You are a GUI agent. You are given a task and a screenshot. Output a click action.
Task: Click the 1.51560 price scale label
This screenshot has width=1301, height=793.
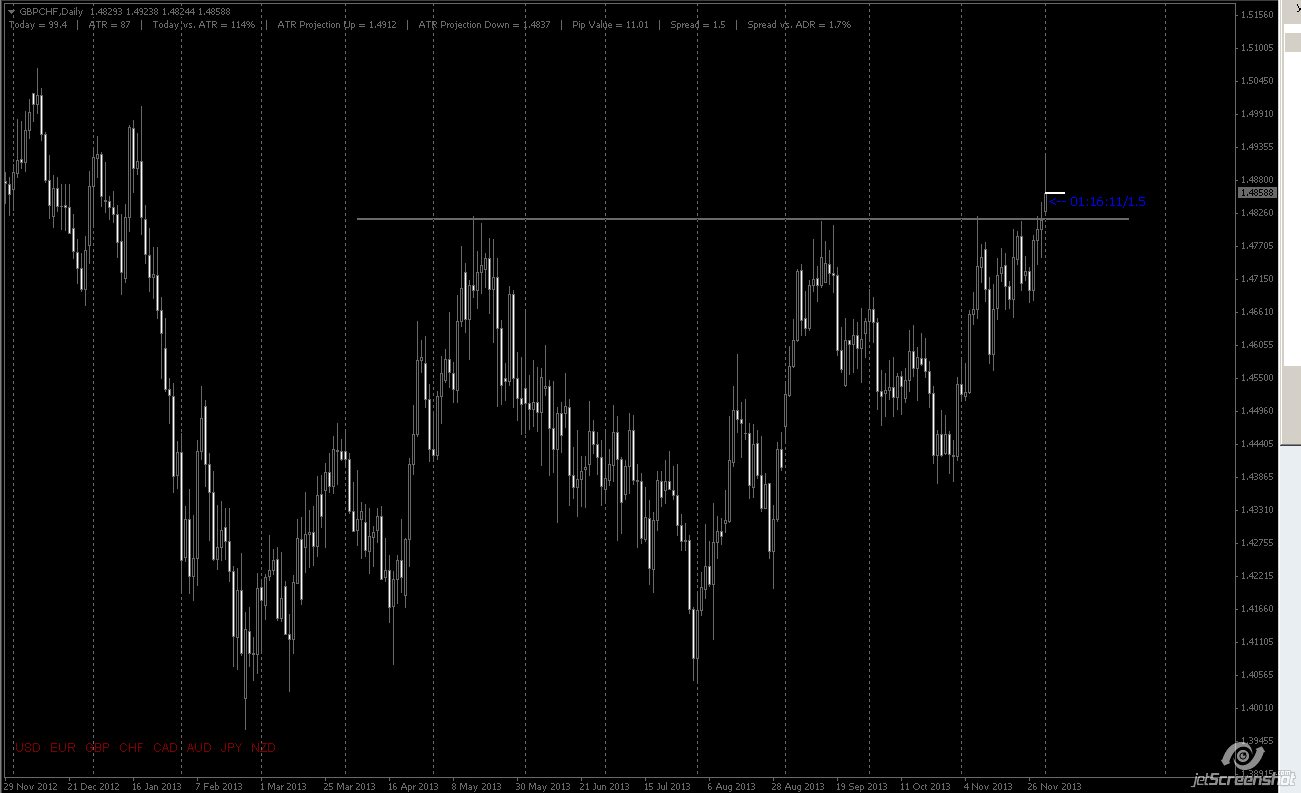pos(1256,15)
